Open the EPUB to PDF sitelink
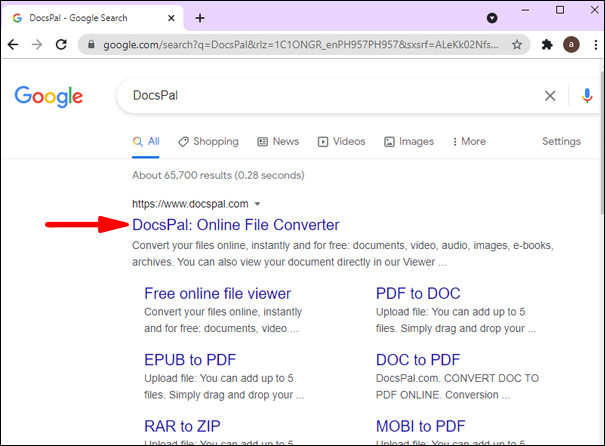Screen dimensions: 605x446 (190, 360)
